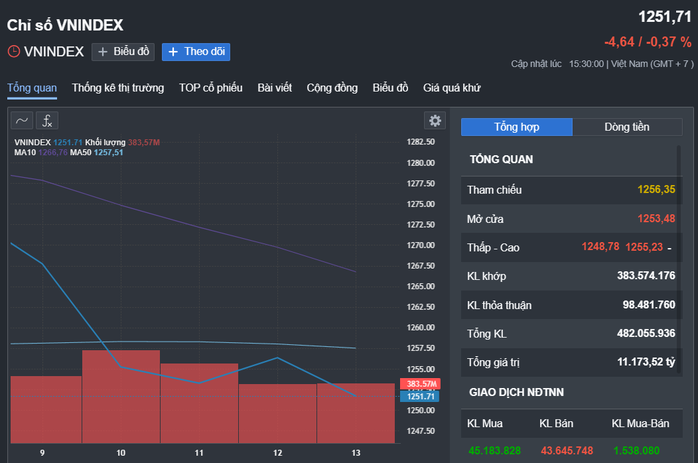Switch to the Dòng tiền panel tab
The height and width of the screenshot is (463, 698).
coord(627,127)
